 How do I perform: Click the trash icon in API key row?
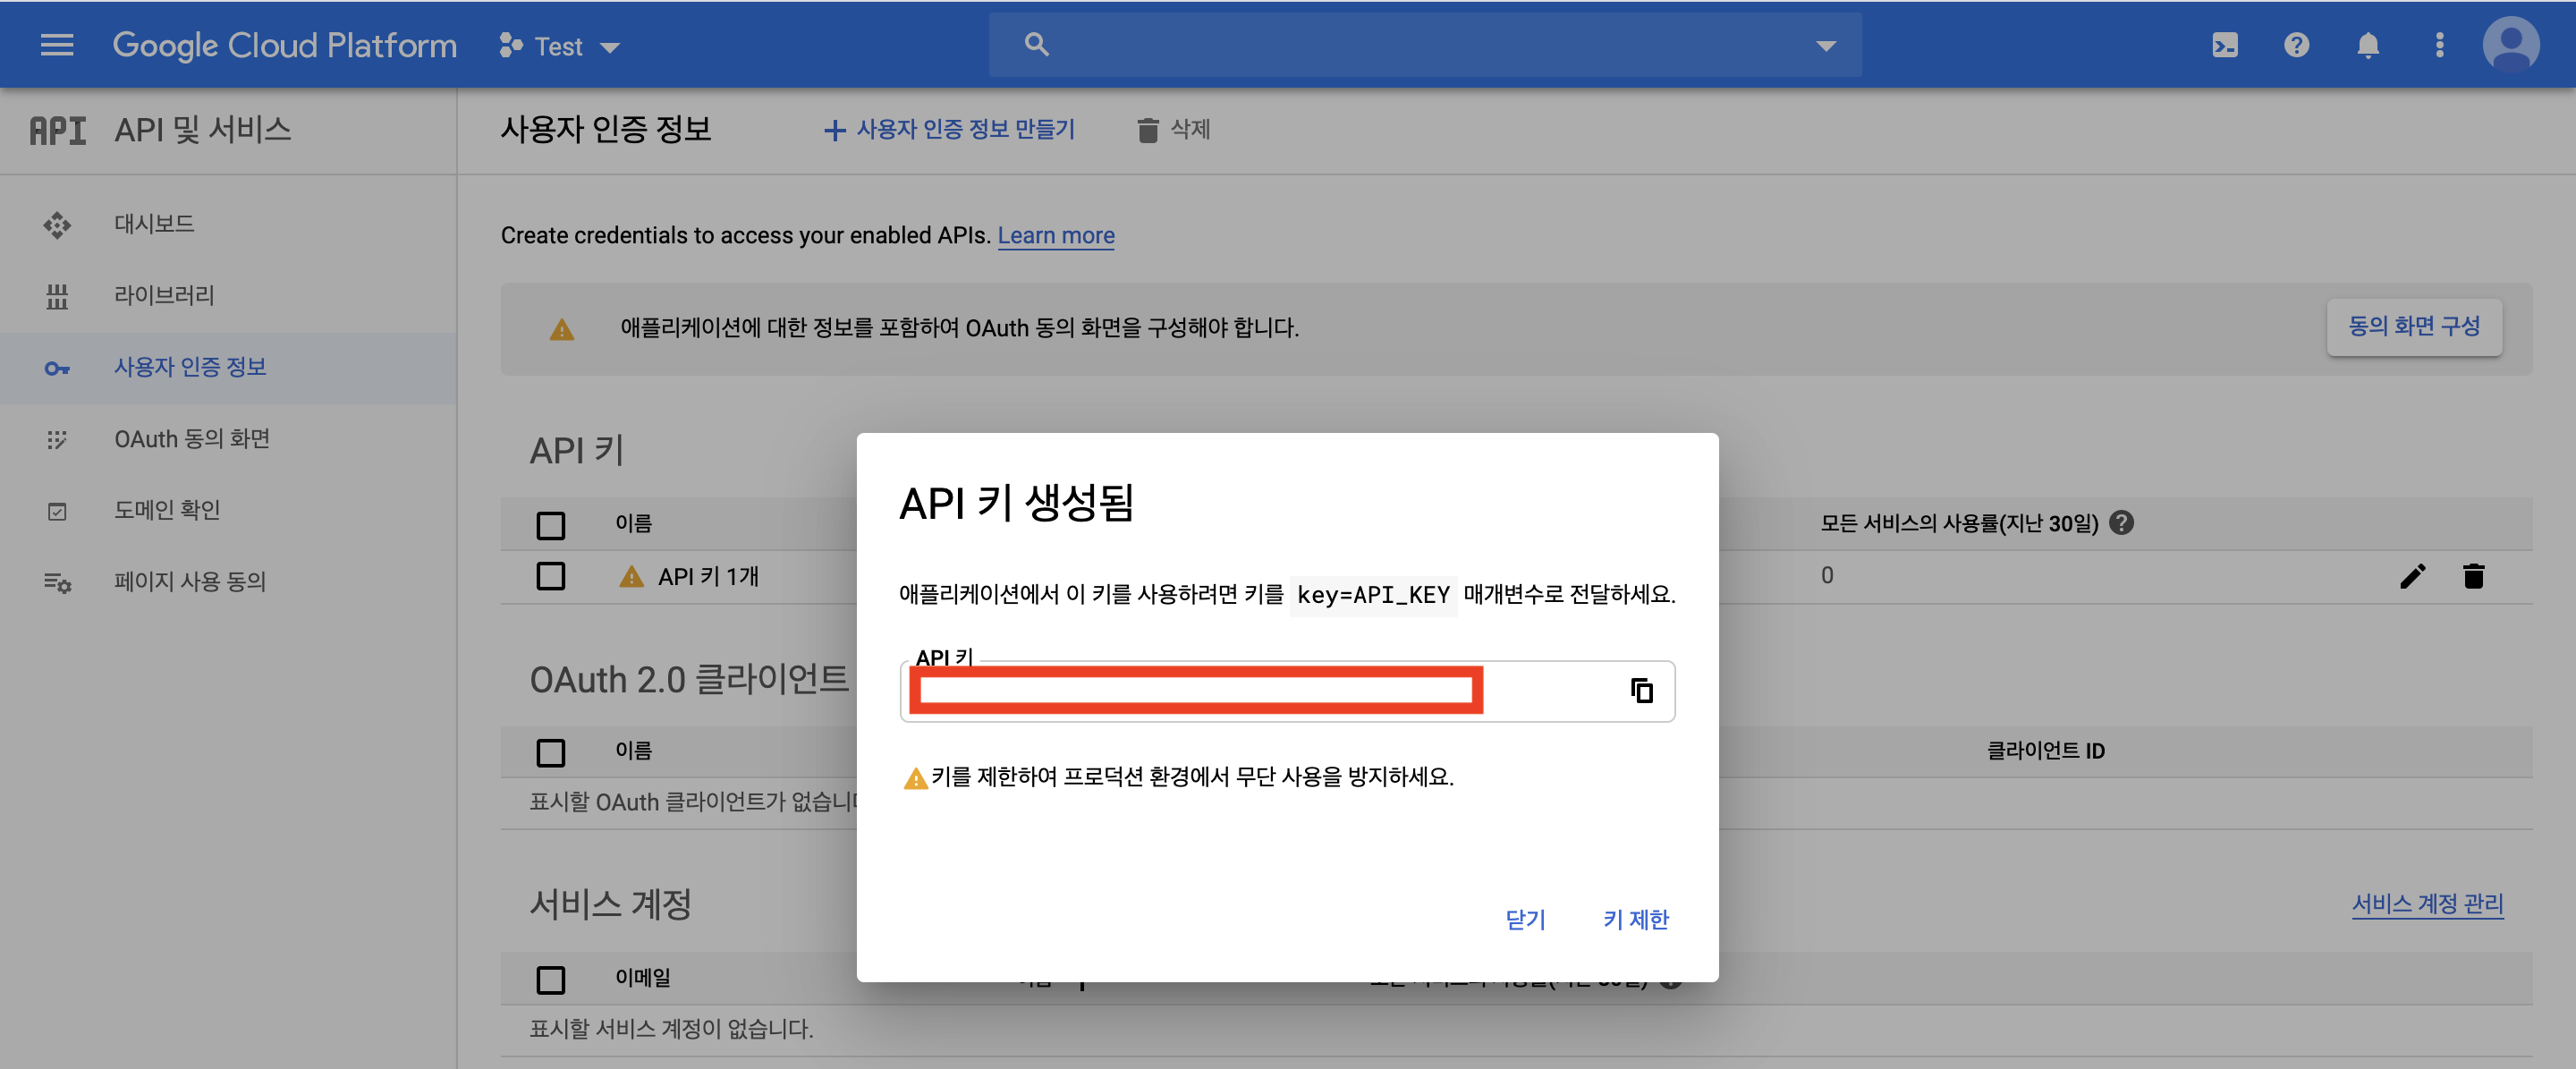pos(2473,576)
